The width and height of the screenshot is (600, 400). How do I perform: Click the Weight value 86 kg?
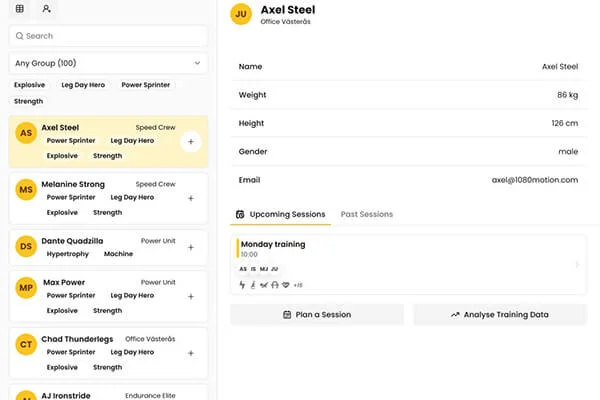[x=567, y=95]
